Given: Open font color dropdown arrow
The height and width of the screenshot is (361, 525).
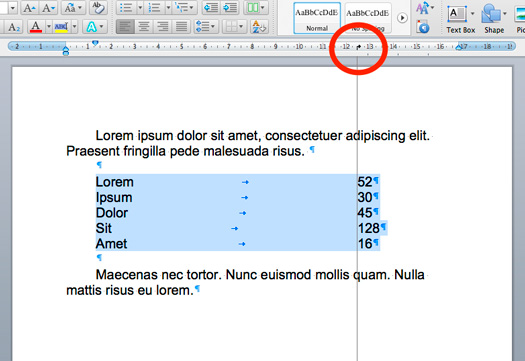Looking at the screenshot, I should point(49,26).
